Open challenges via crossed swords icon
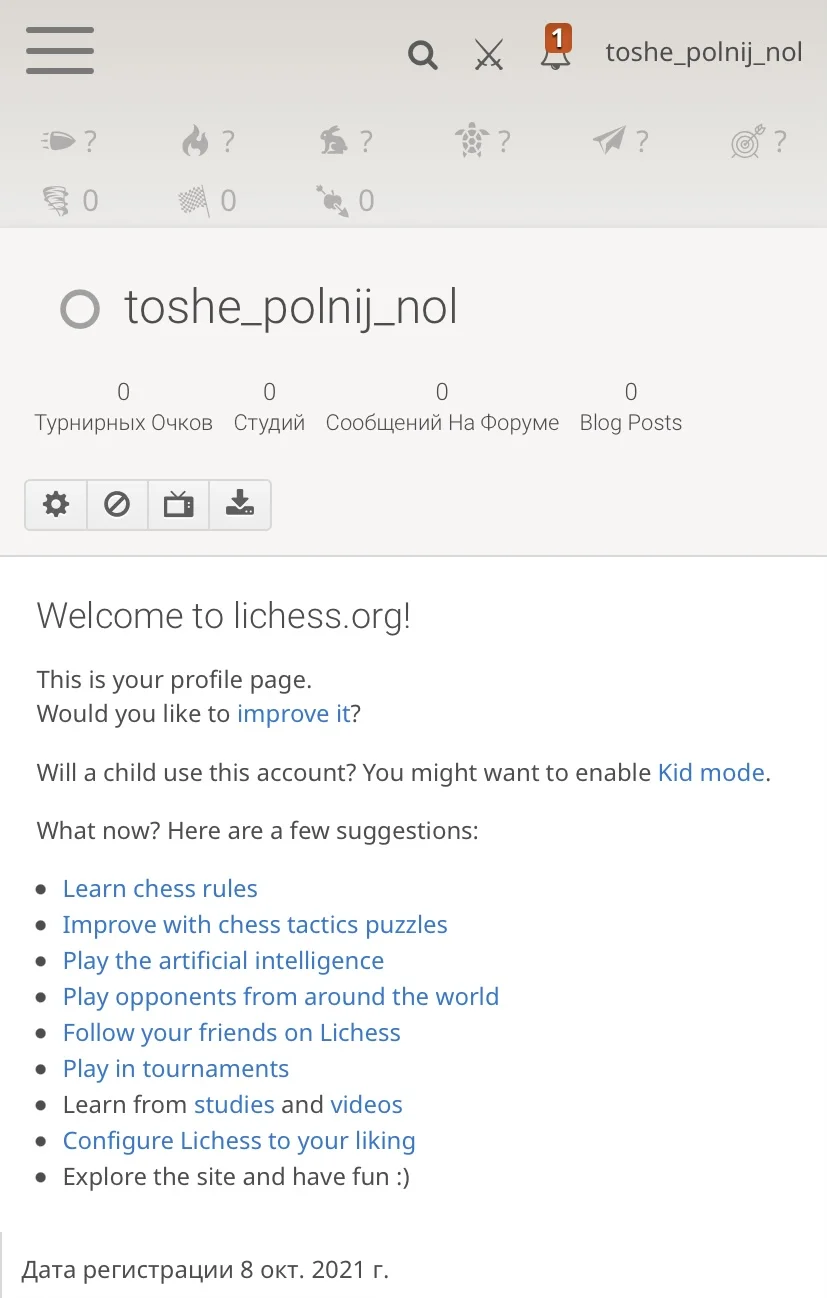This screenshot has height=1298, width=827. tap(489, 55)
